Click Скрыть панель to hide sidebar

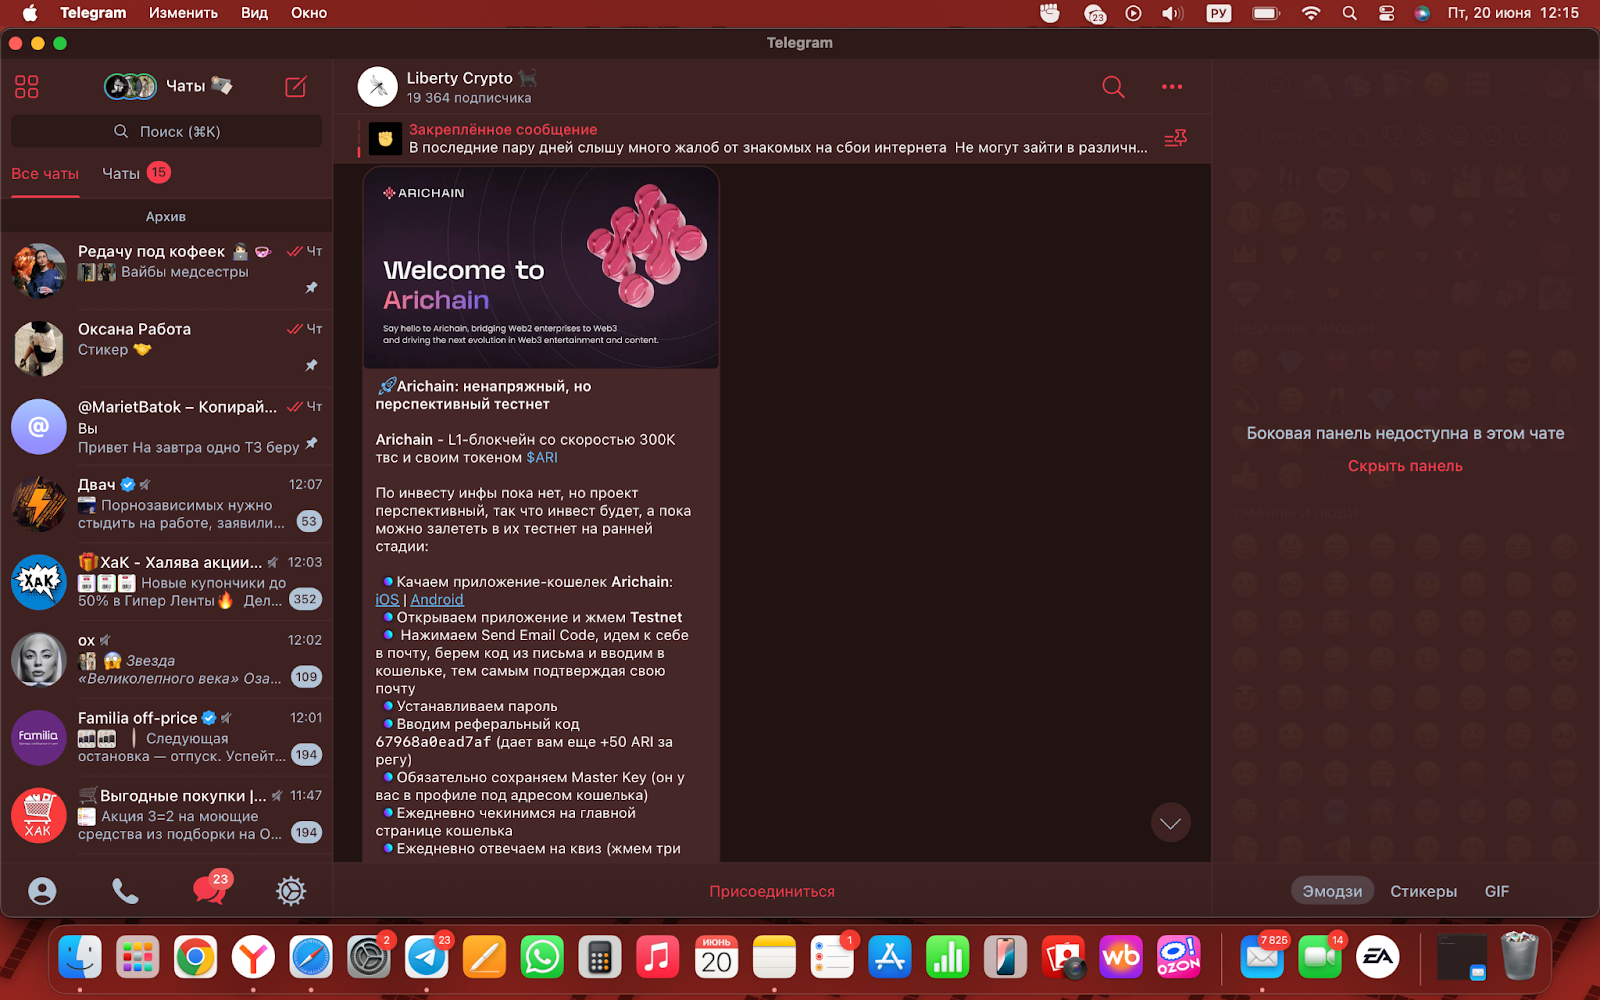(1405, 466)
